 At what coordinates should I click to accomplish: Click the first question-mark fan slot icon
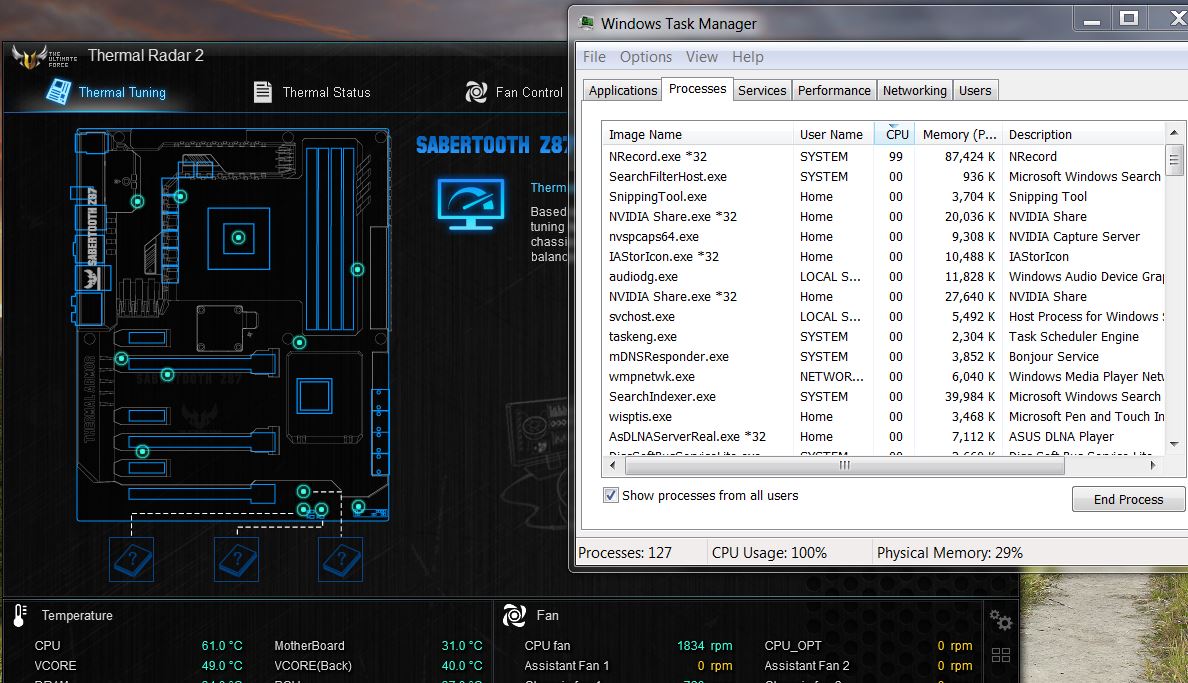[x=131, y=559]
